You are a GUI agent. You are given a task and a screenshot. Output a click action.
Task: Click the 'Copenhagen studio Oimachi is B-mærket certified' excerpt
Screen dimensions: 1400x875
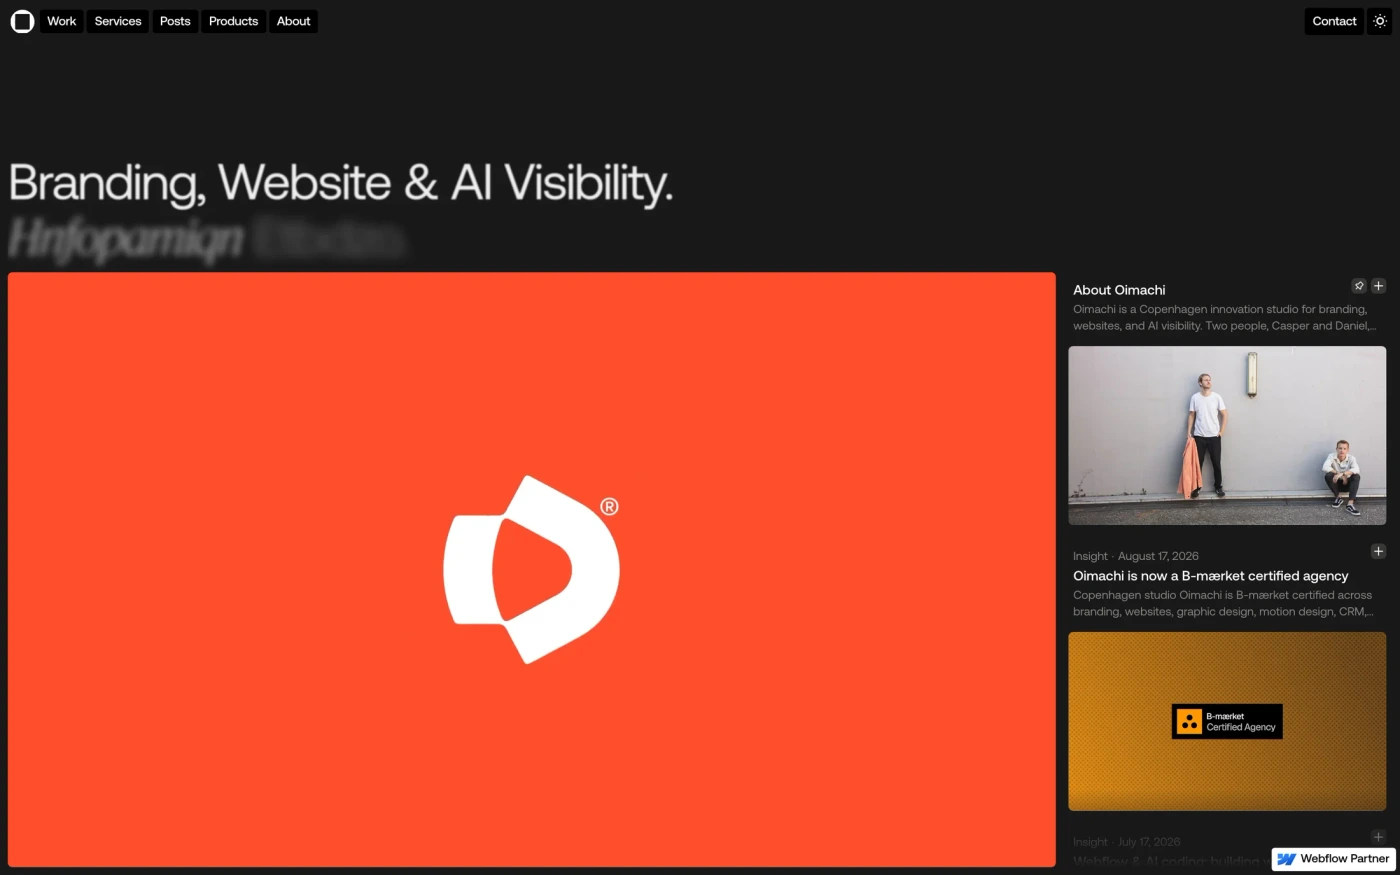(1223, 603)
